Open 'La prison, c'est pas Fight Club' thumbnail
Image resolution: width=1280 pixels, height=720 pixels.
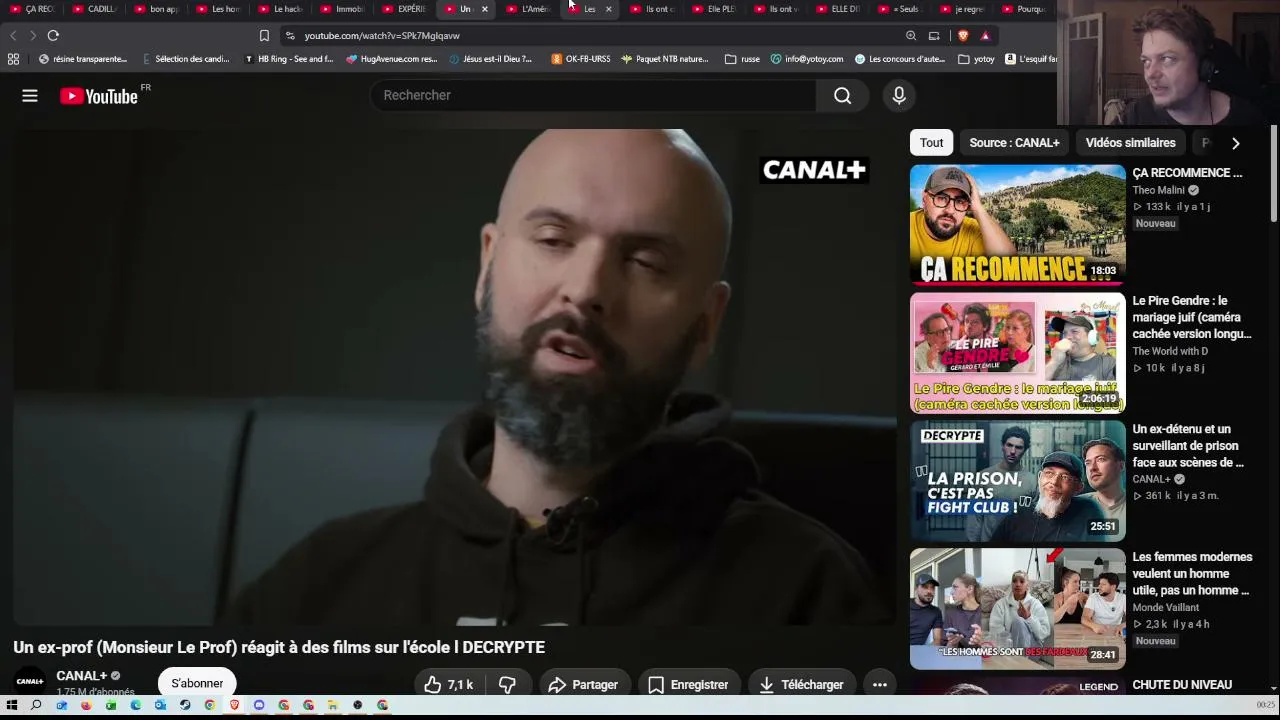click(1017, 481)
